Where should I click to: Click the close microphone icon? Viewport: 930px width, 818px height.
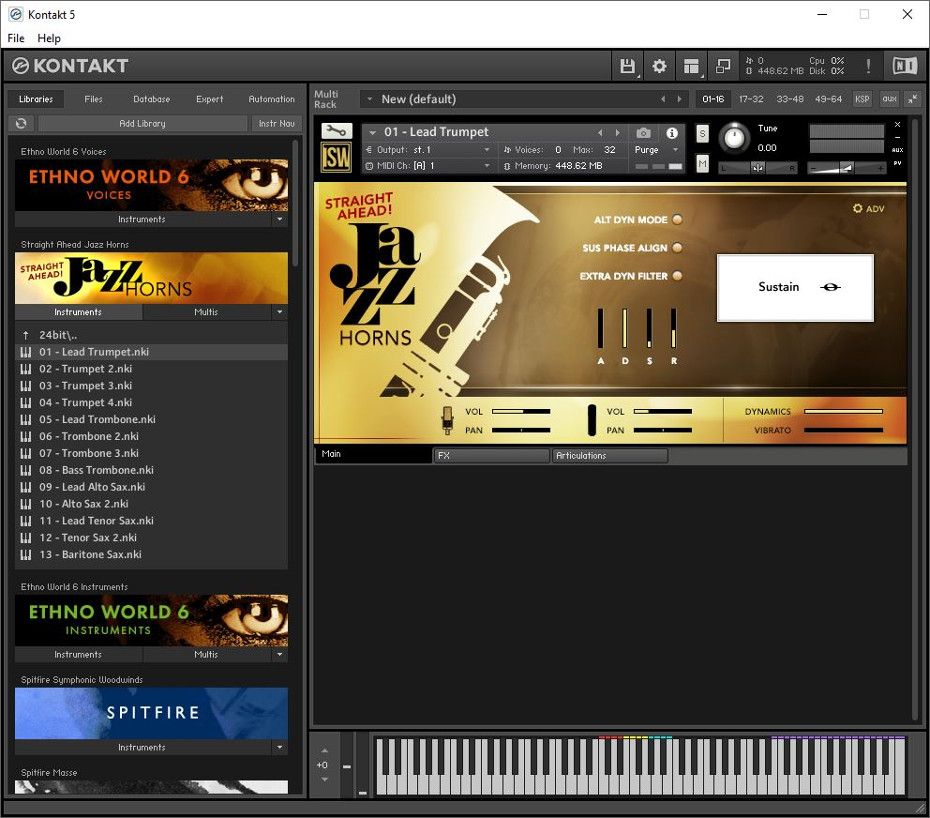[x=447, y=420]
